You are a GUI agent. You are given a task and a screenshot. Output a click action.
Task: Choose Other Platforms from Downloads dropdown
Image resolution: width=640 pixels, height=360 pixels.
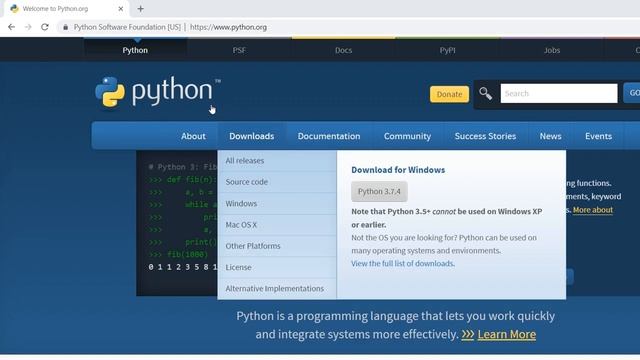(x=277, y=246)
